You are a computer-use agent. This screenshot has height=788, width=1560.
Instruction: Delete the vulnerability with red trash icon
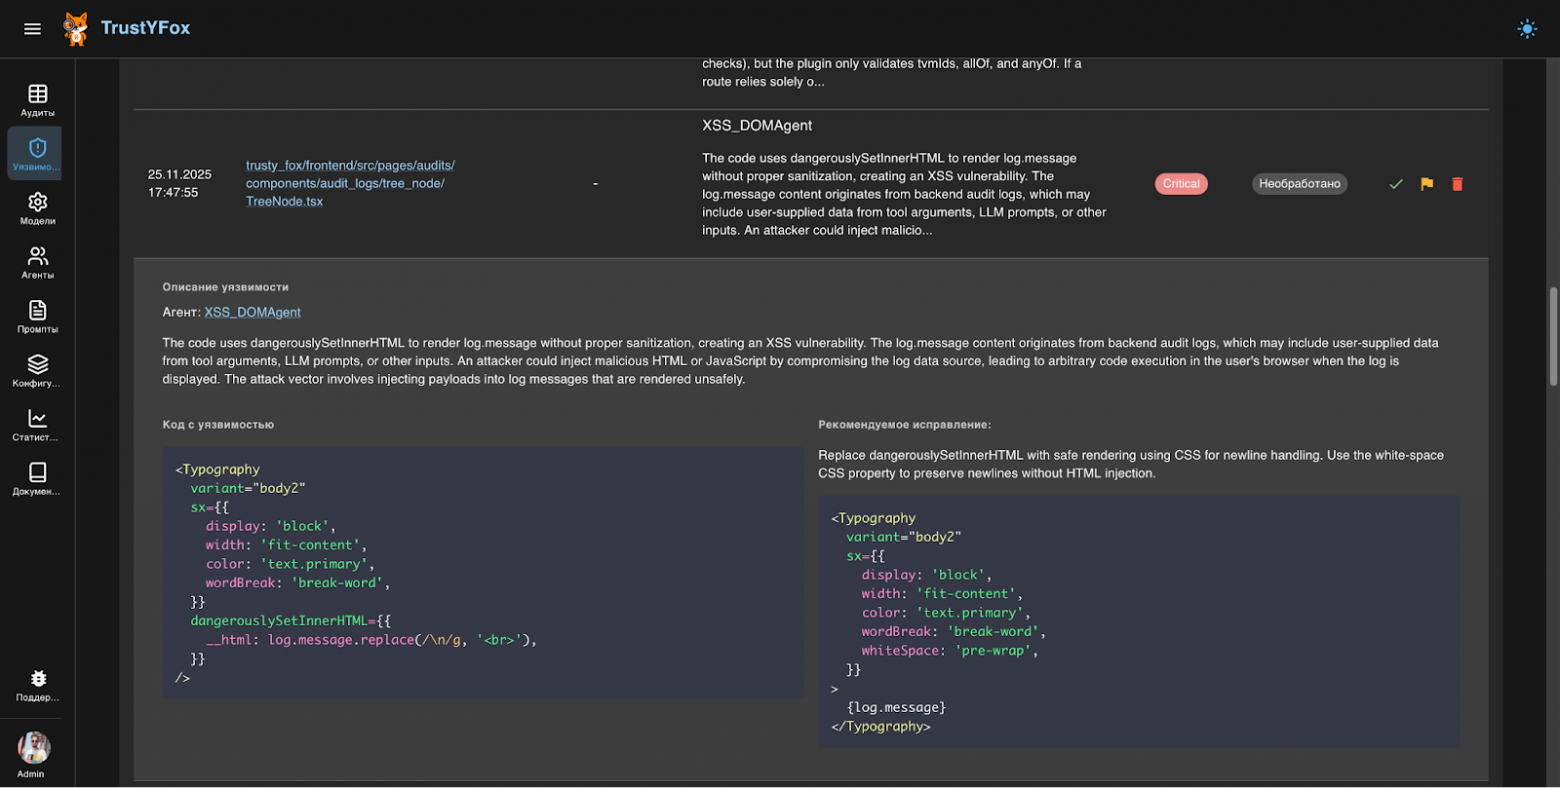click(x=1457, y=184)
